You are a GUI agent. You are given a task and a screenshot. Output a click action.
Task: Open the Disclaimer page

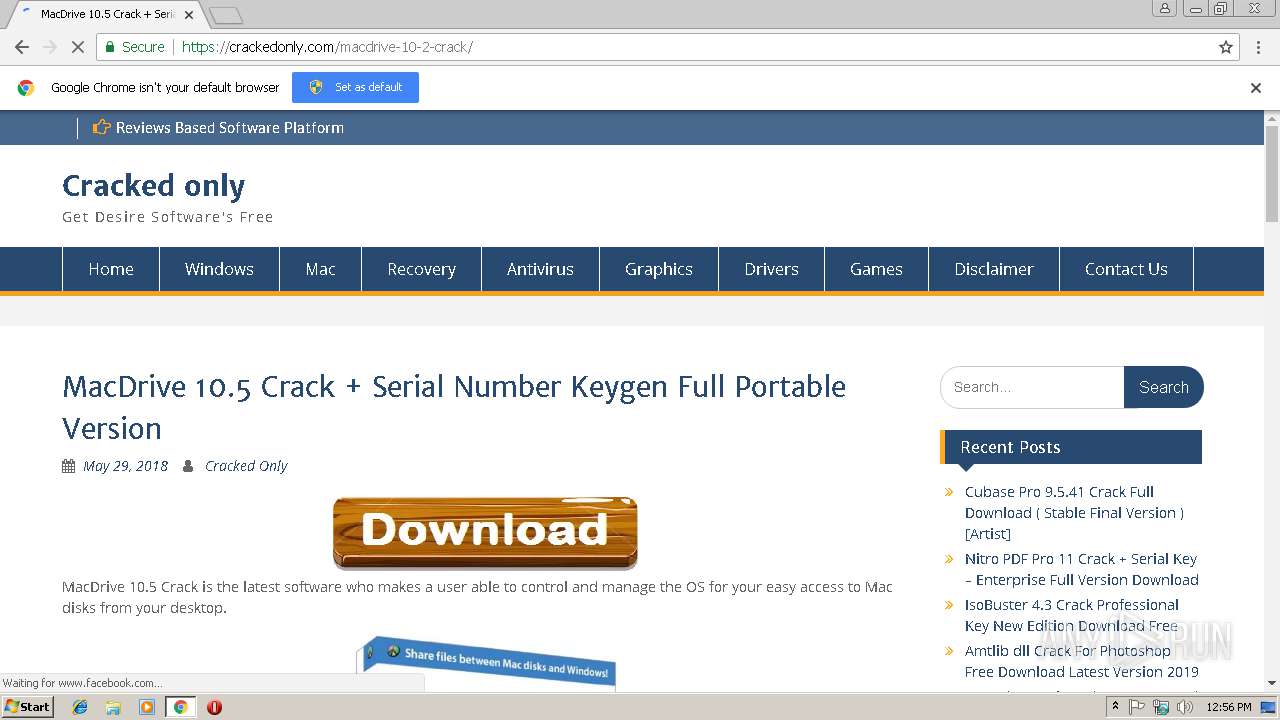993,269
